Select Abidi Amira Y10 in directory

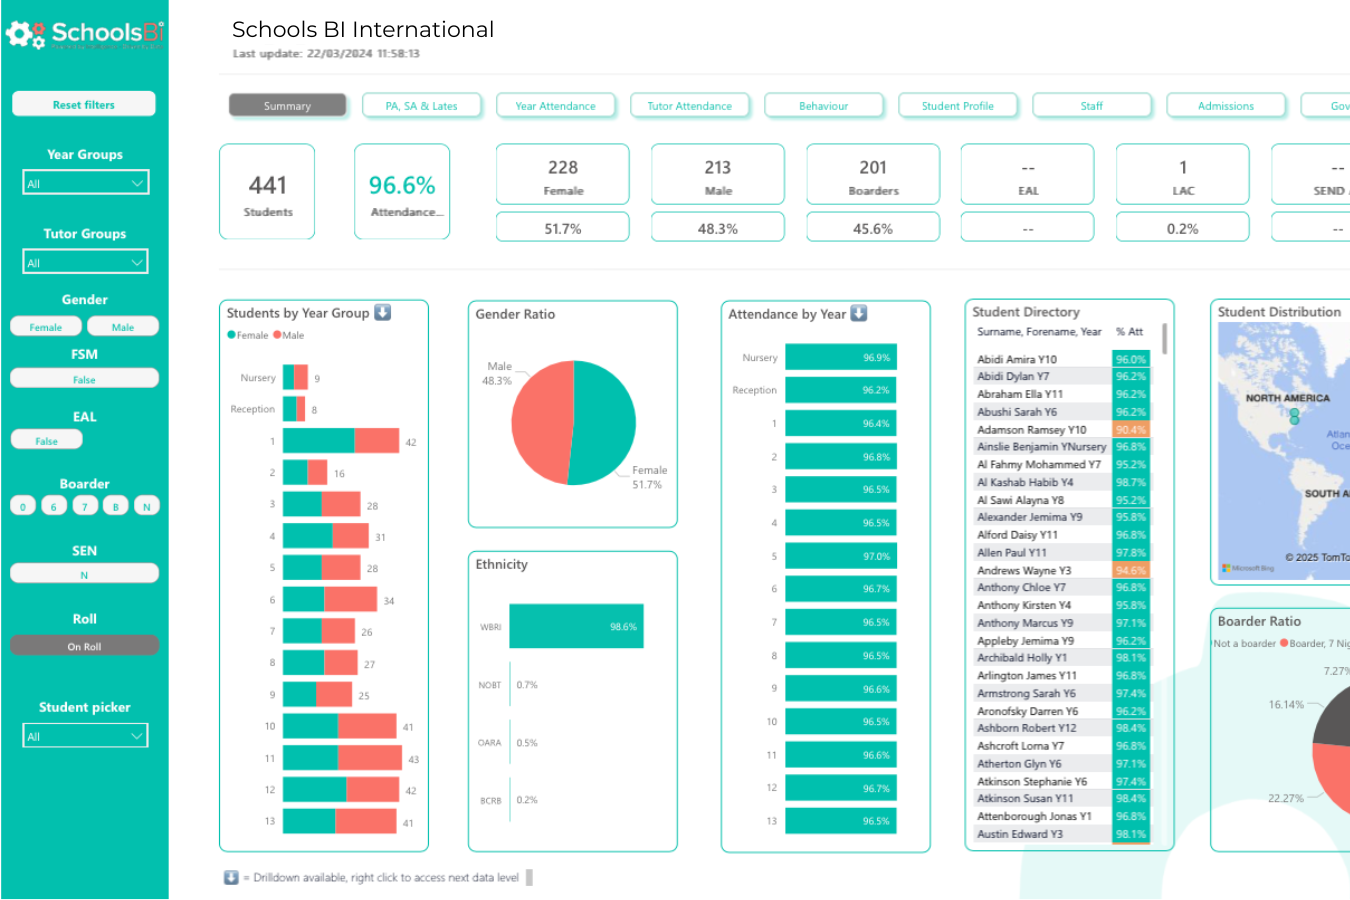point(1043,359)
